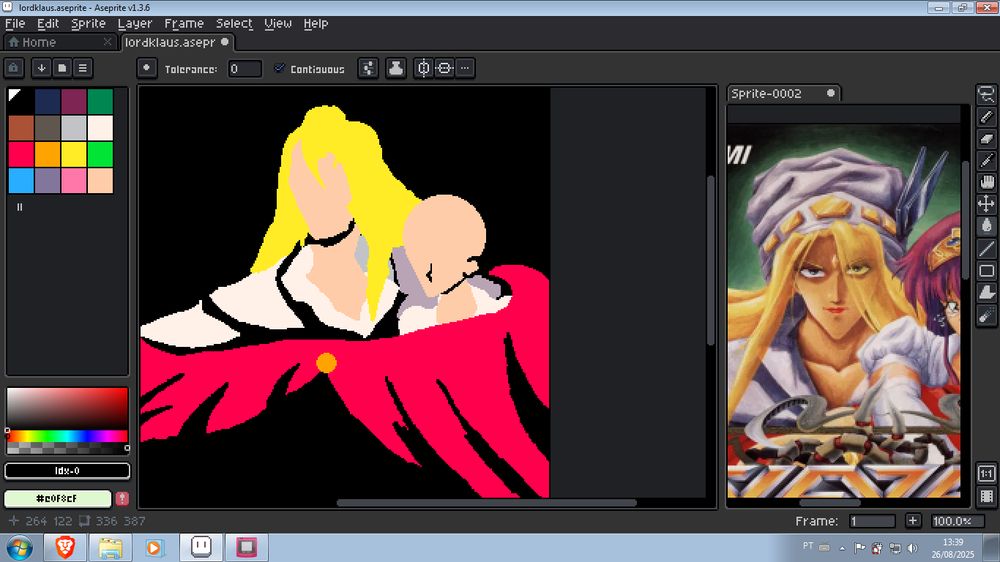Pick the orange palette swatch
The image size is (1000, 562).
48,154
